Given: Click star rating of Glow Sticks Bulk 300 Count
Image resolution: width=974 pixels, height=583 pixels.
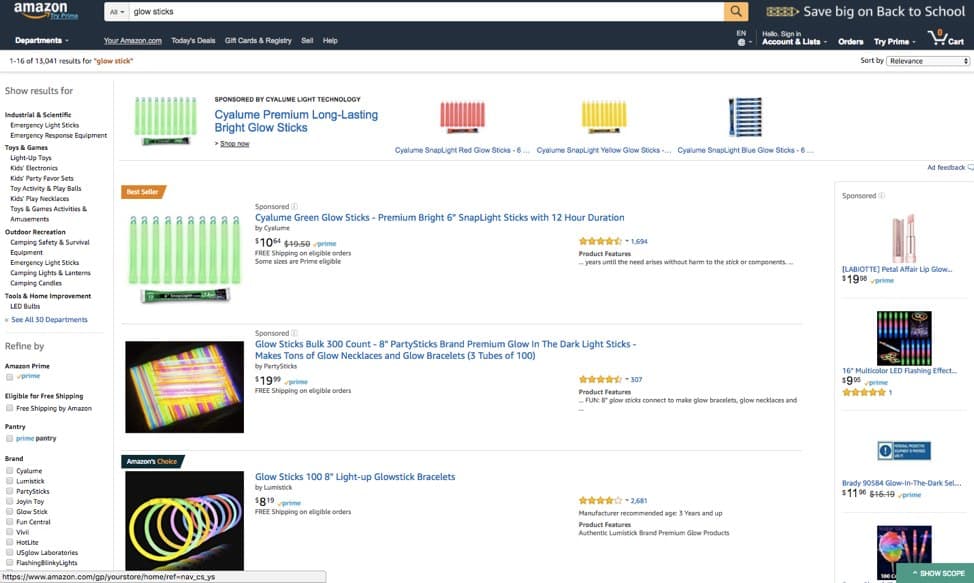Looking at the screenshot, I should tap(600, 379).
